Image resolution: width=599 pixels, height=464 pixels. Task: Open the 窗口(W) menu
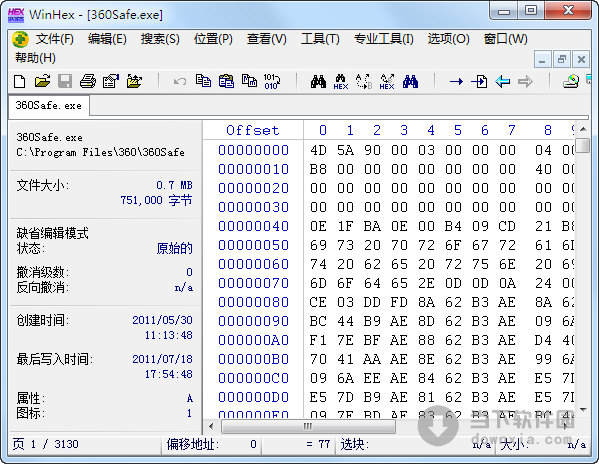tap(505, 39)
